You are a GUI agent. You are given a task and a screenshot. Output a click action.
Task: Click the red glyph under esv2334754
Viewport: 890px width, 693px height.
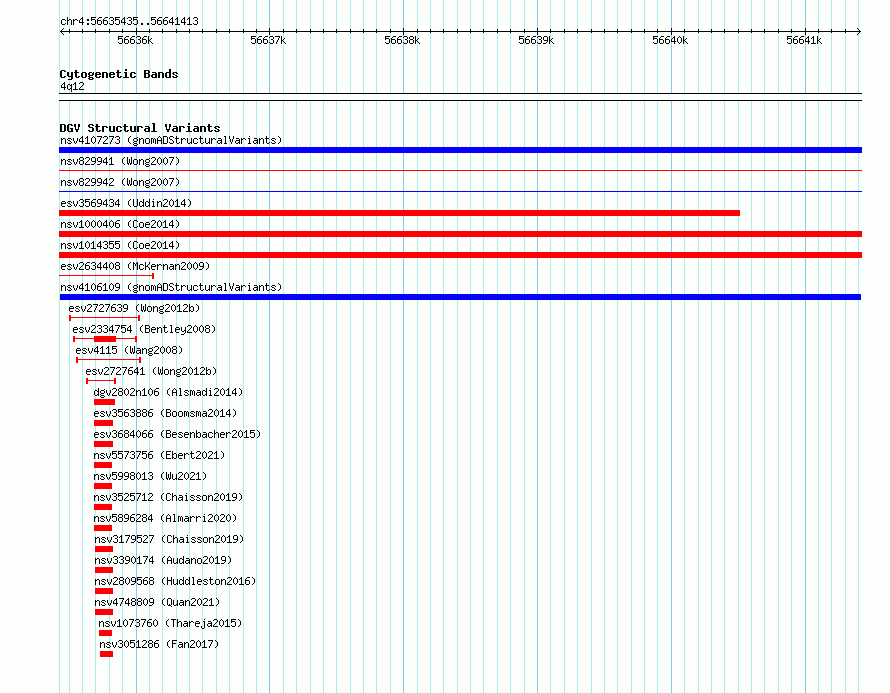(105, 339)
